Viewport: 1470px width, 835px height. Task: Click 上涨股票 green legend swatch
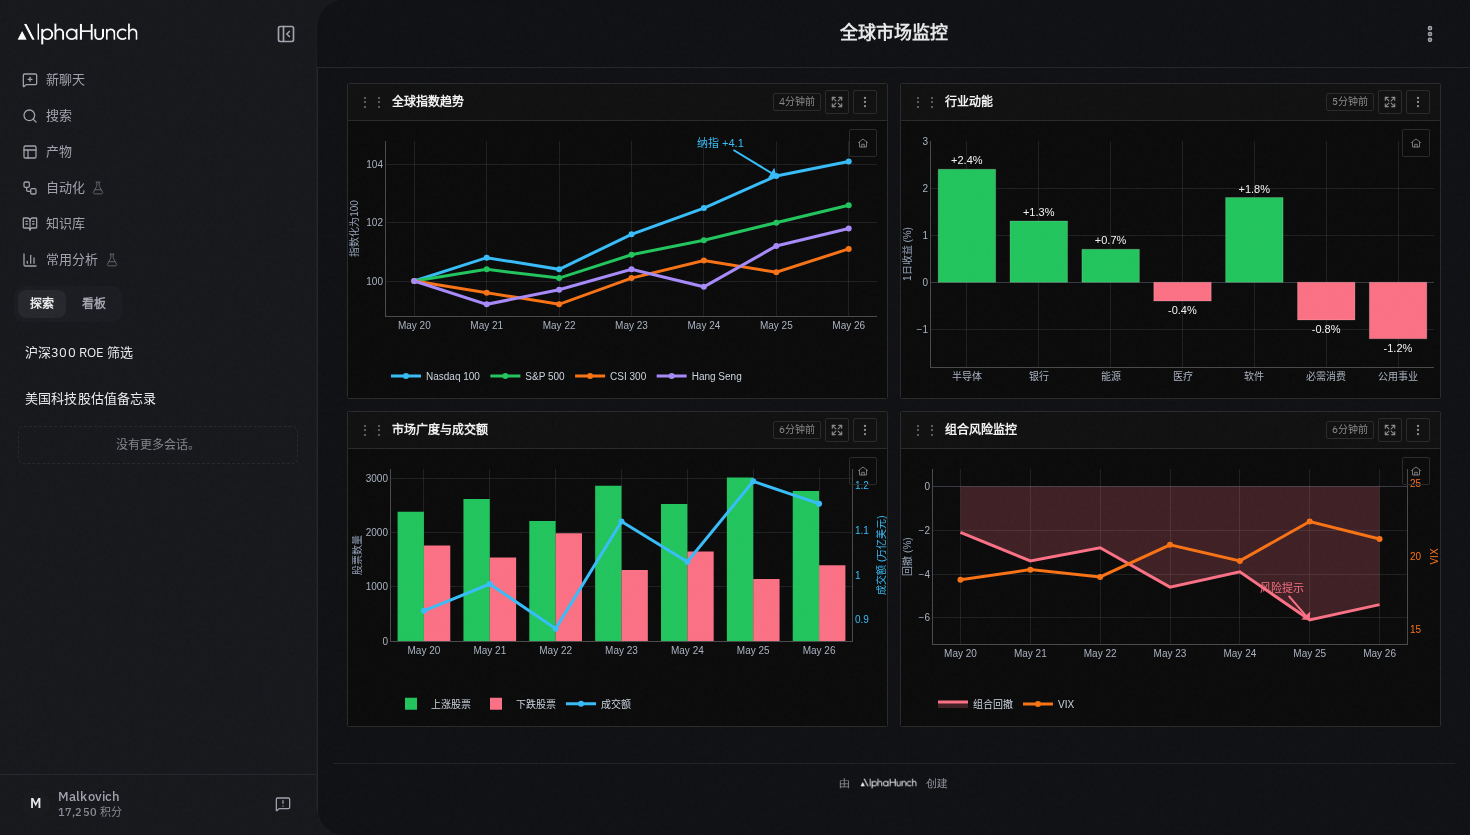(411, 704)
